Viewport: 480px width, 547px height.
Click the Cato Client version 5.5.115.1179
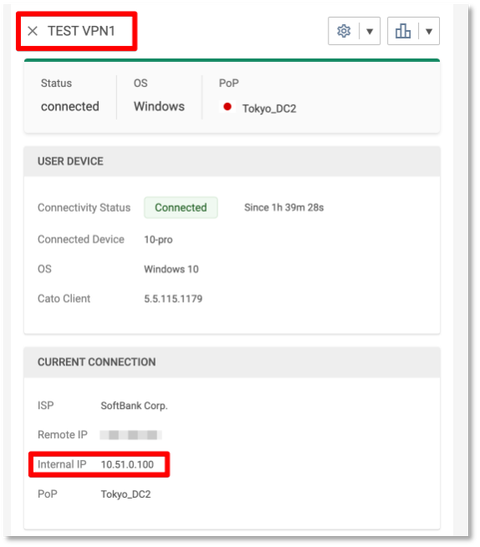[x=173, y=299]
